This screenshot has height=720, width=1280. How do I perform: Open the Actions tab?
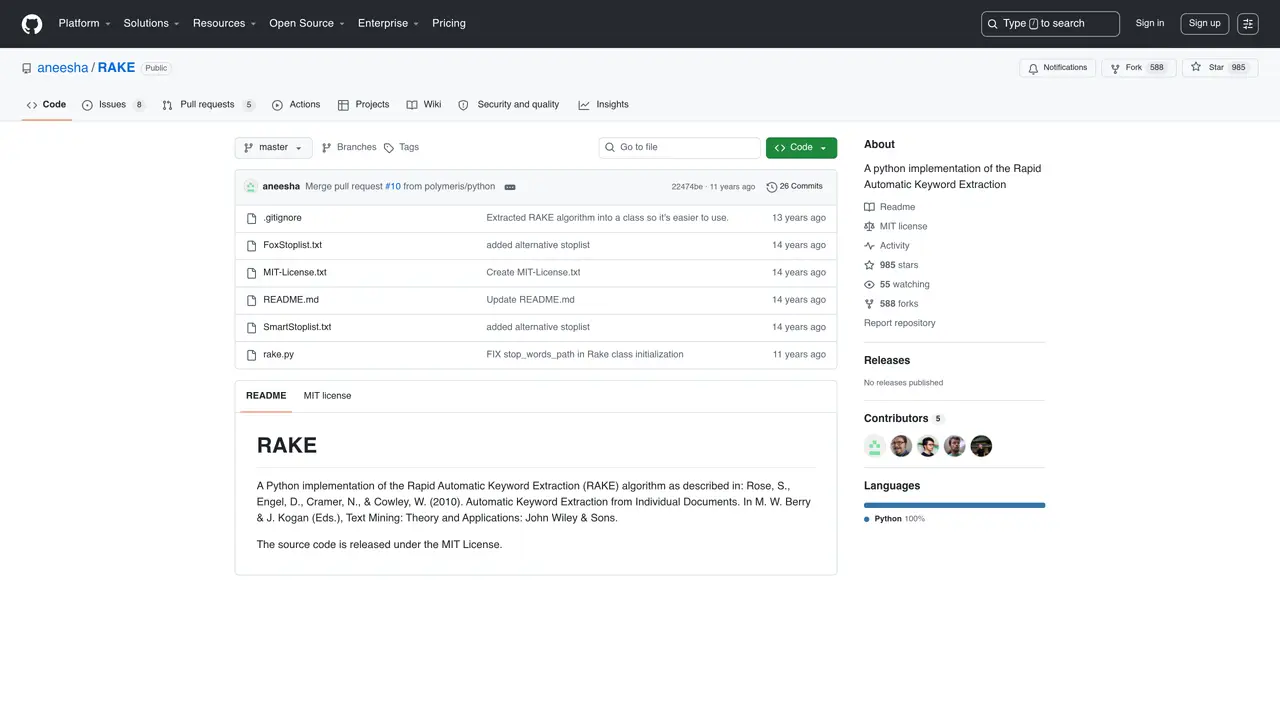(x=296, y=105)
